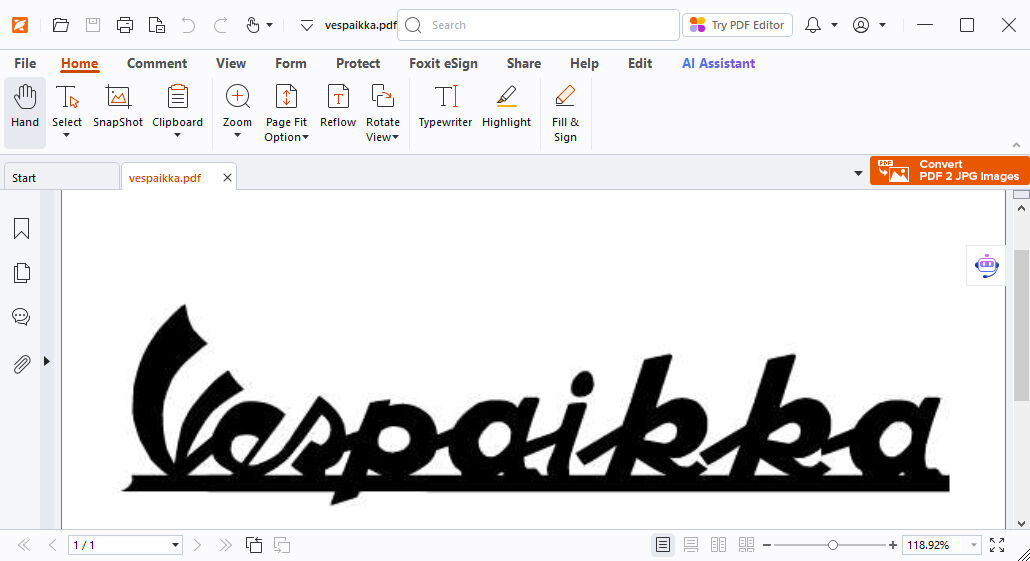
Task: Expand the Clipboard dropdown arrow
Action: tap(177, 135)
